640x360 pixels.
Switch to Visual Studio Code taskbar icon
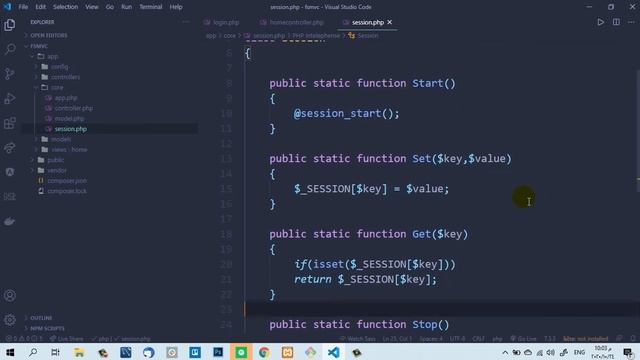click(x=334, y=352)
